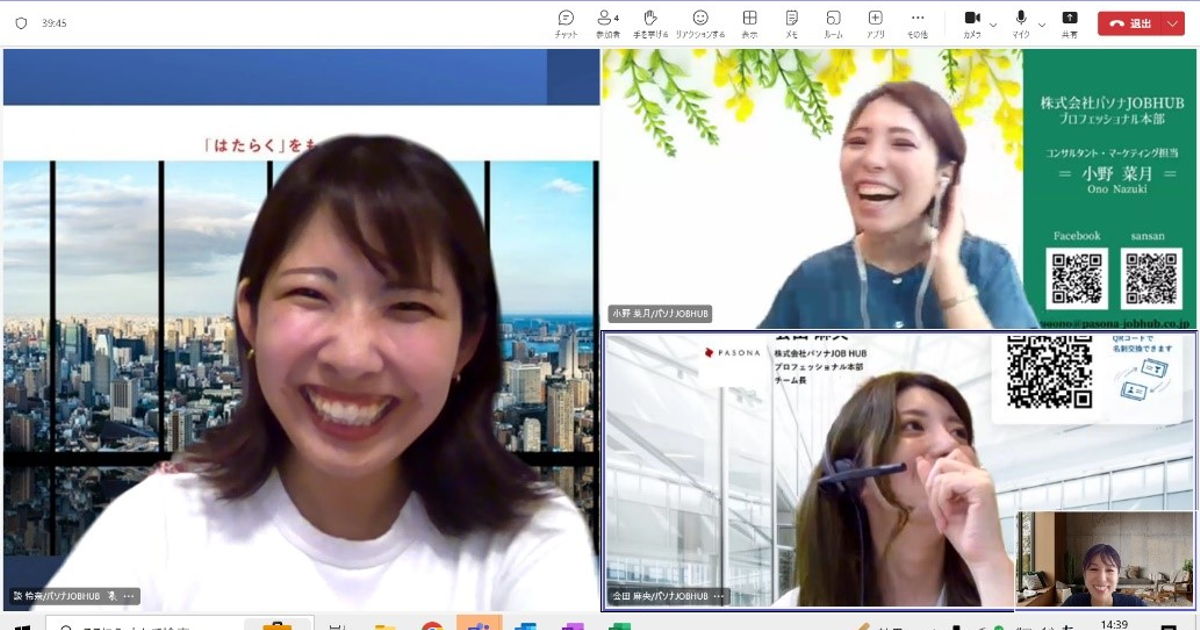Click the 裕奈/パソナJOBHUB name label
1200x630 pixels.
(57, 596)
